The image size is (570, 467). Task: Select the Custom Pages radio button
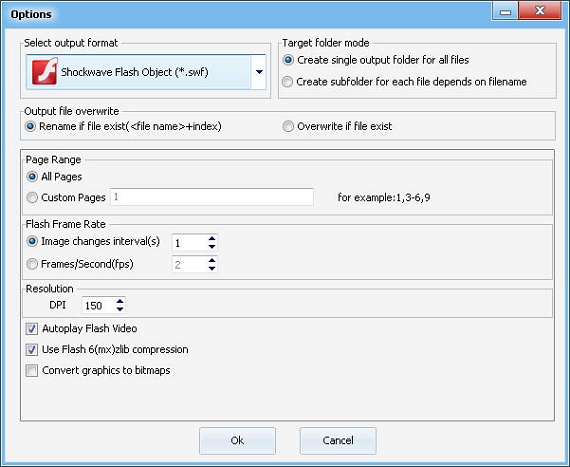(32, 197)
